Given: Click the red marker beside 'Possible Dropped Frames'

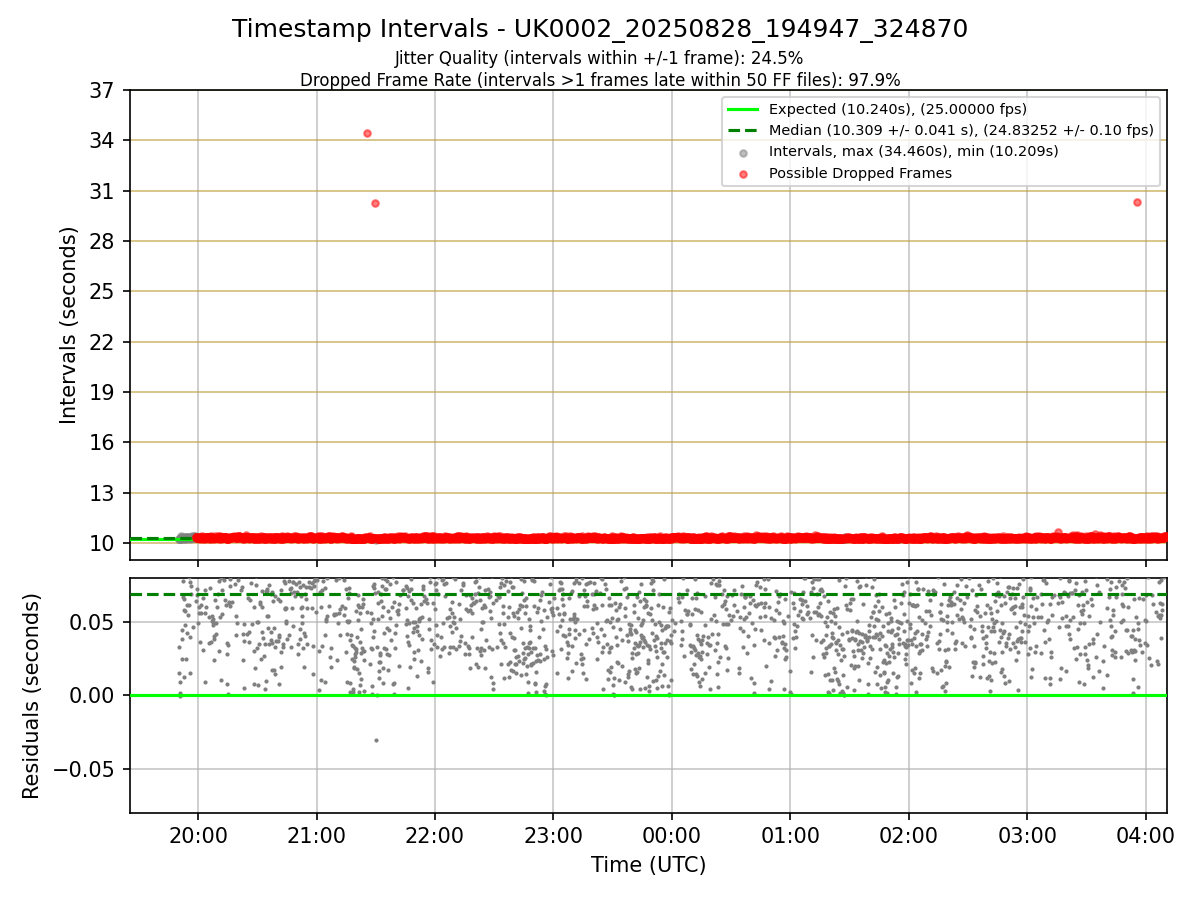Looking at the screenshot, I should tap(743, 174).
